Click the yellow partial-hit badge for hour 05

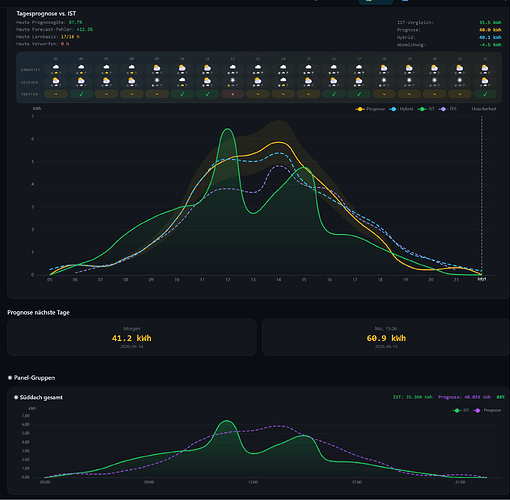coord(56,94)
